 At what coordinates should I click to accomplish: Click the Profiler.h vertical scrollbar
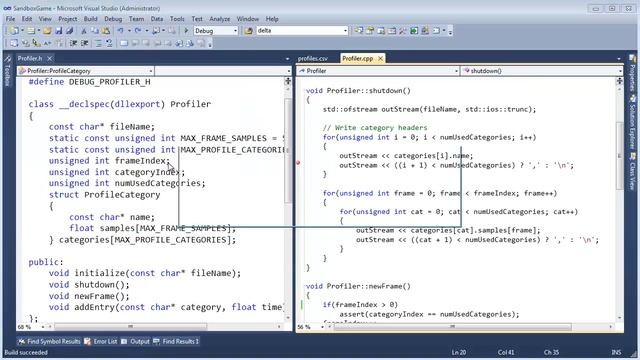pos(287,151)
